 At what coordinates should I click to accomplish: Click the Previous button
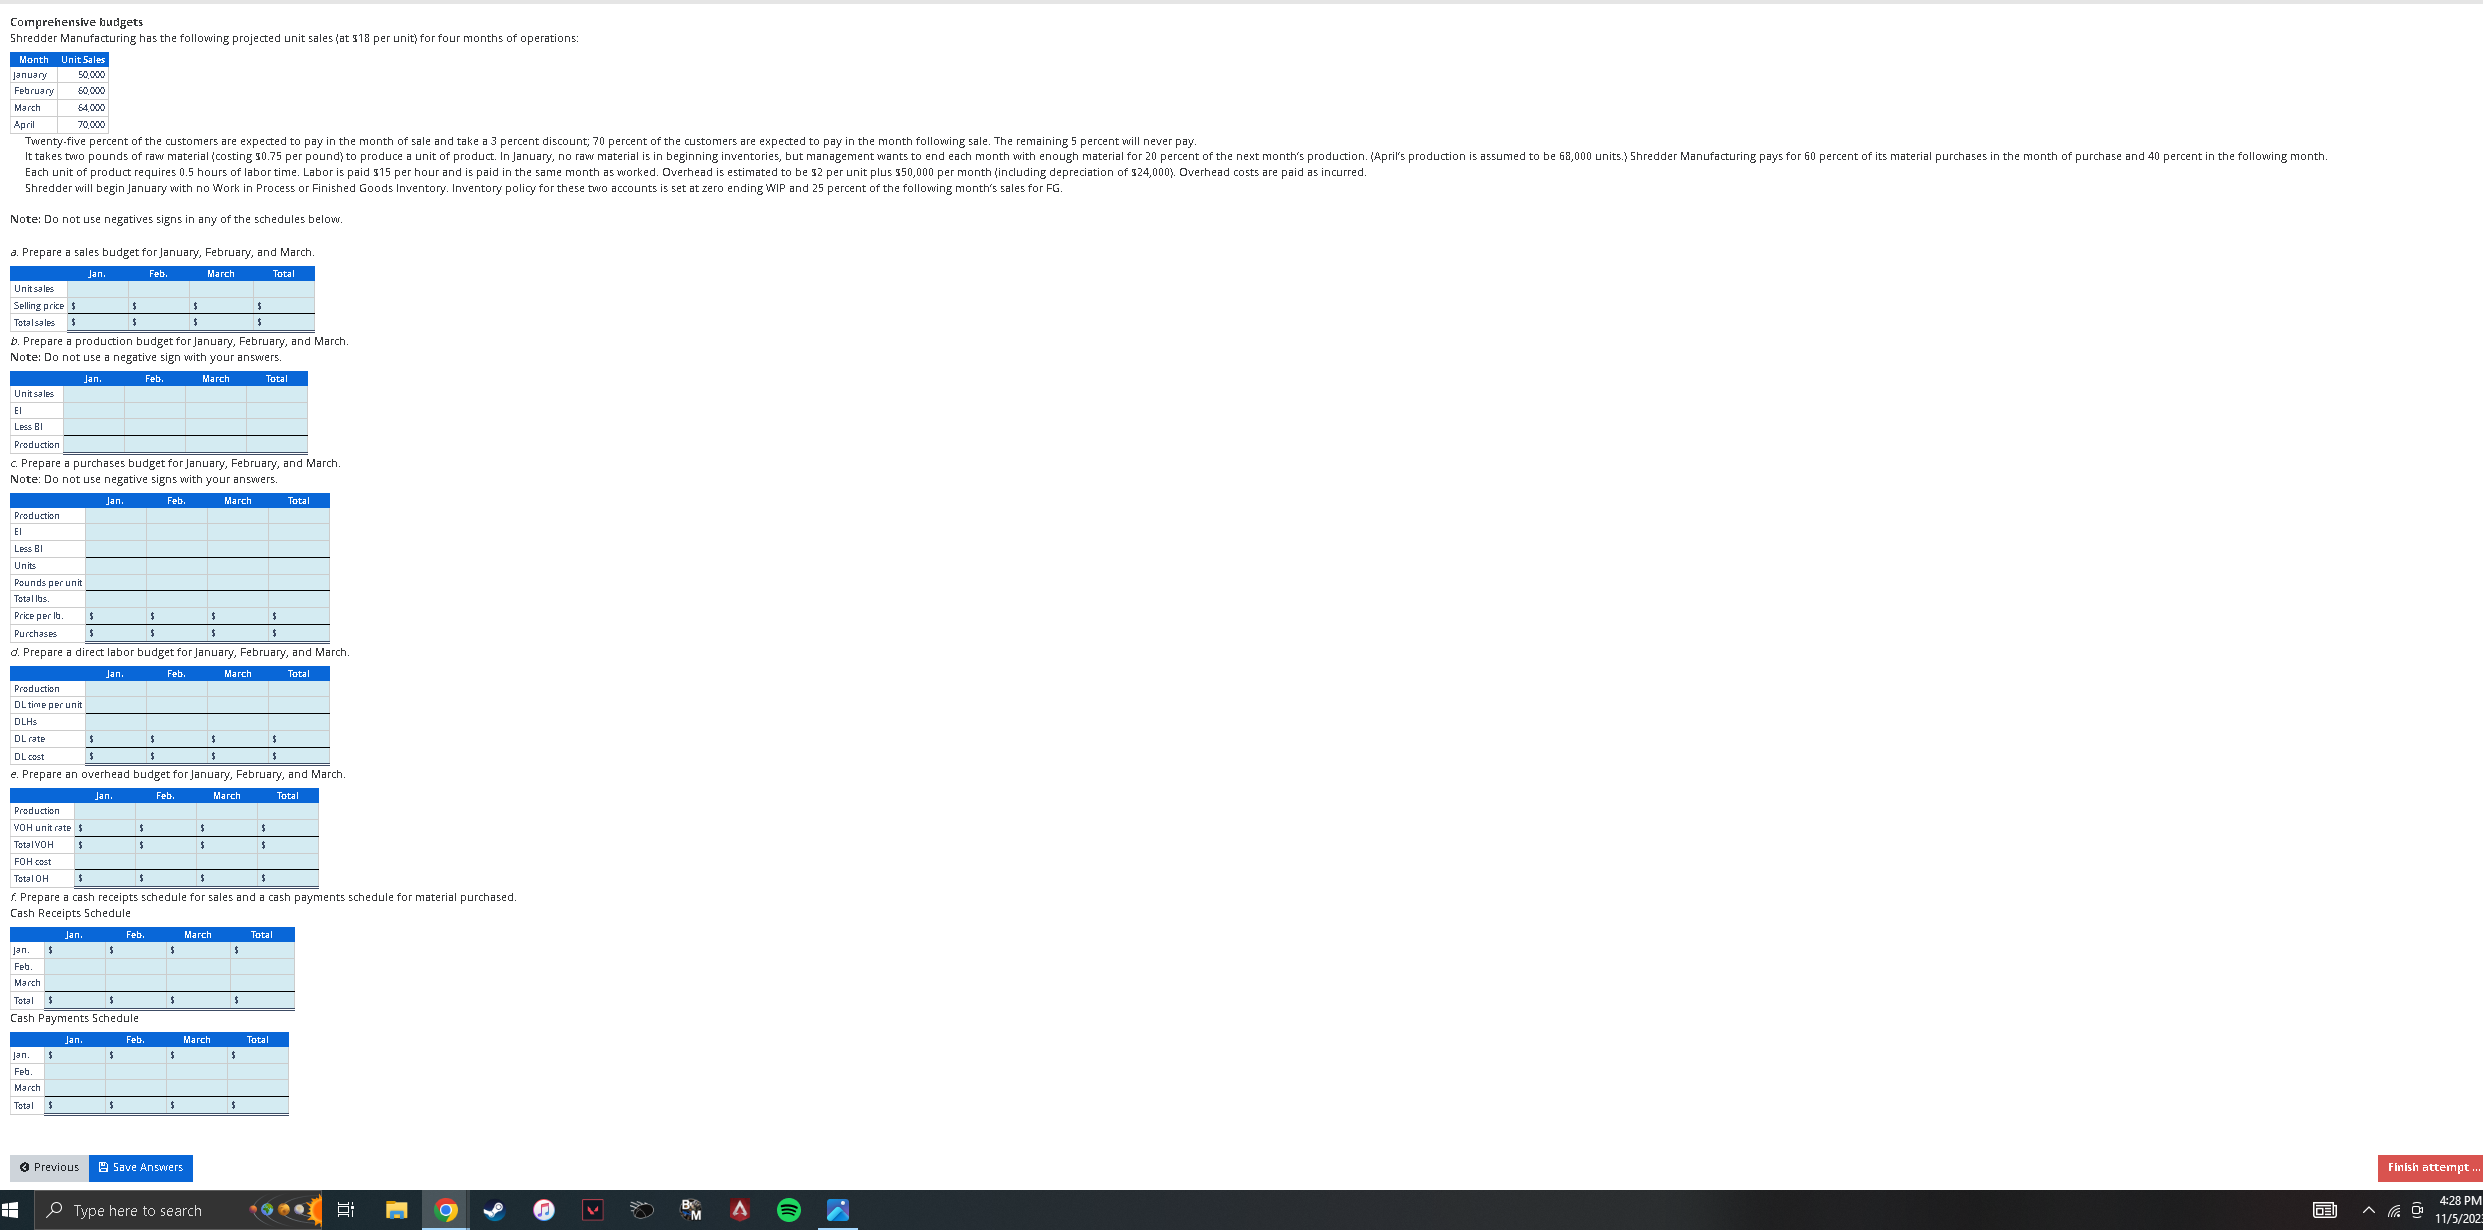[48, 1167]
